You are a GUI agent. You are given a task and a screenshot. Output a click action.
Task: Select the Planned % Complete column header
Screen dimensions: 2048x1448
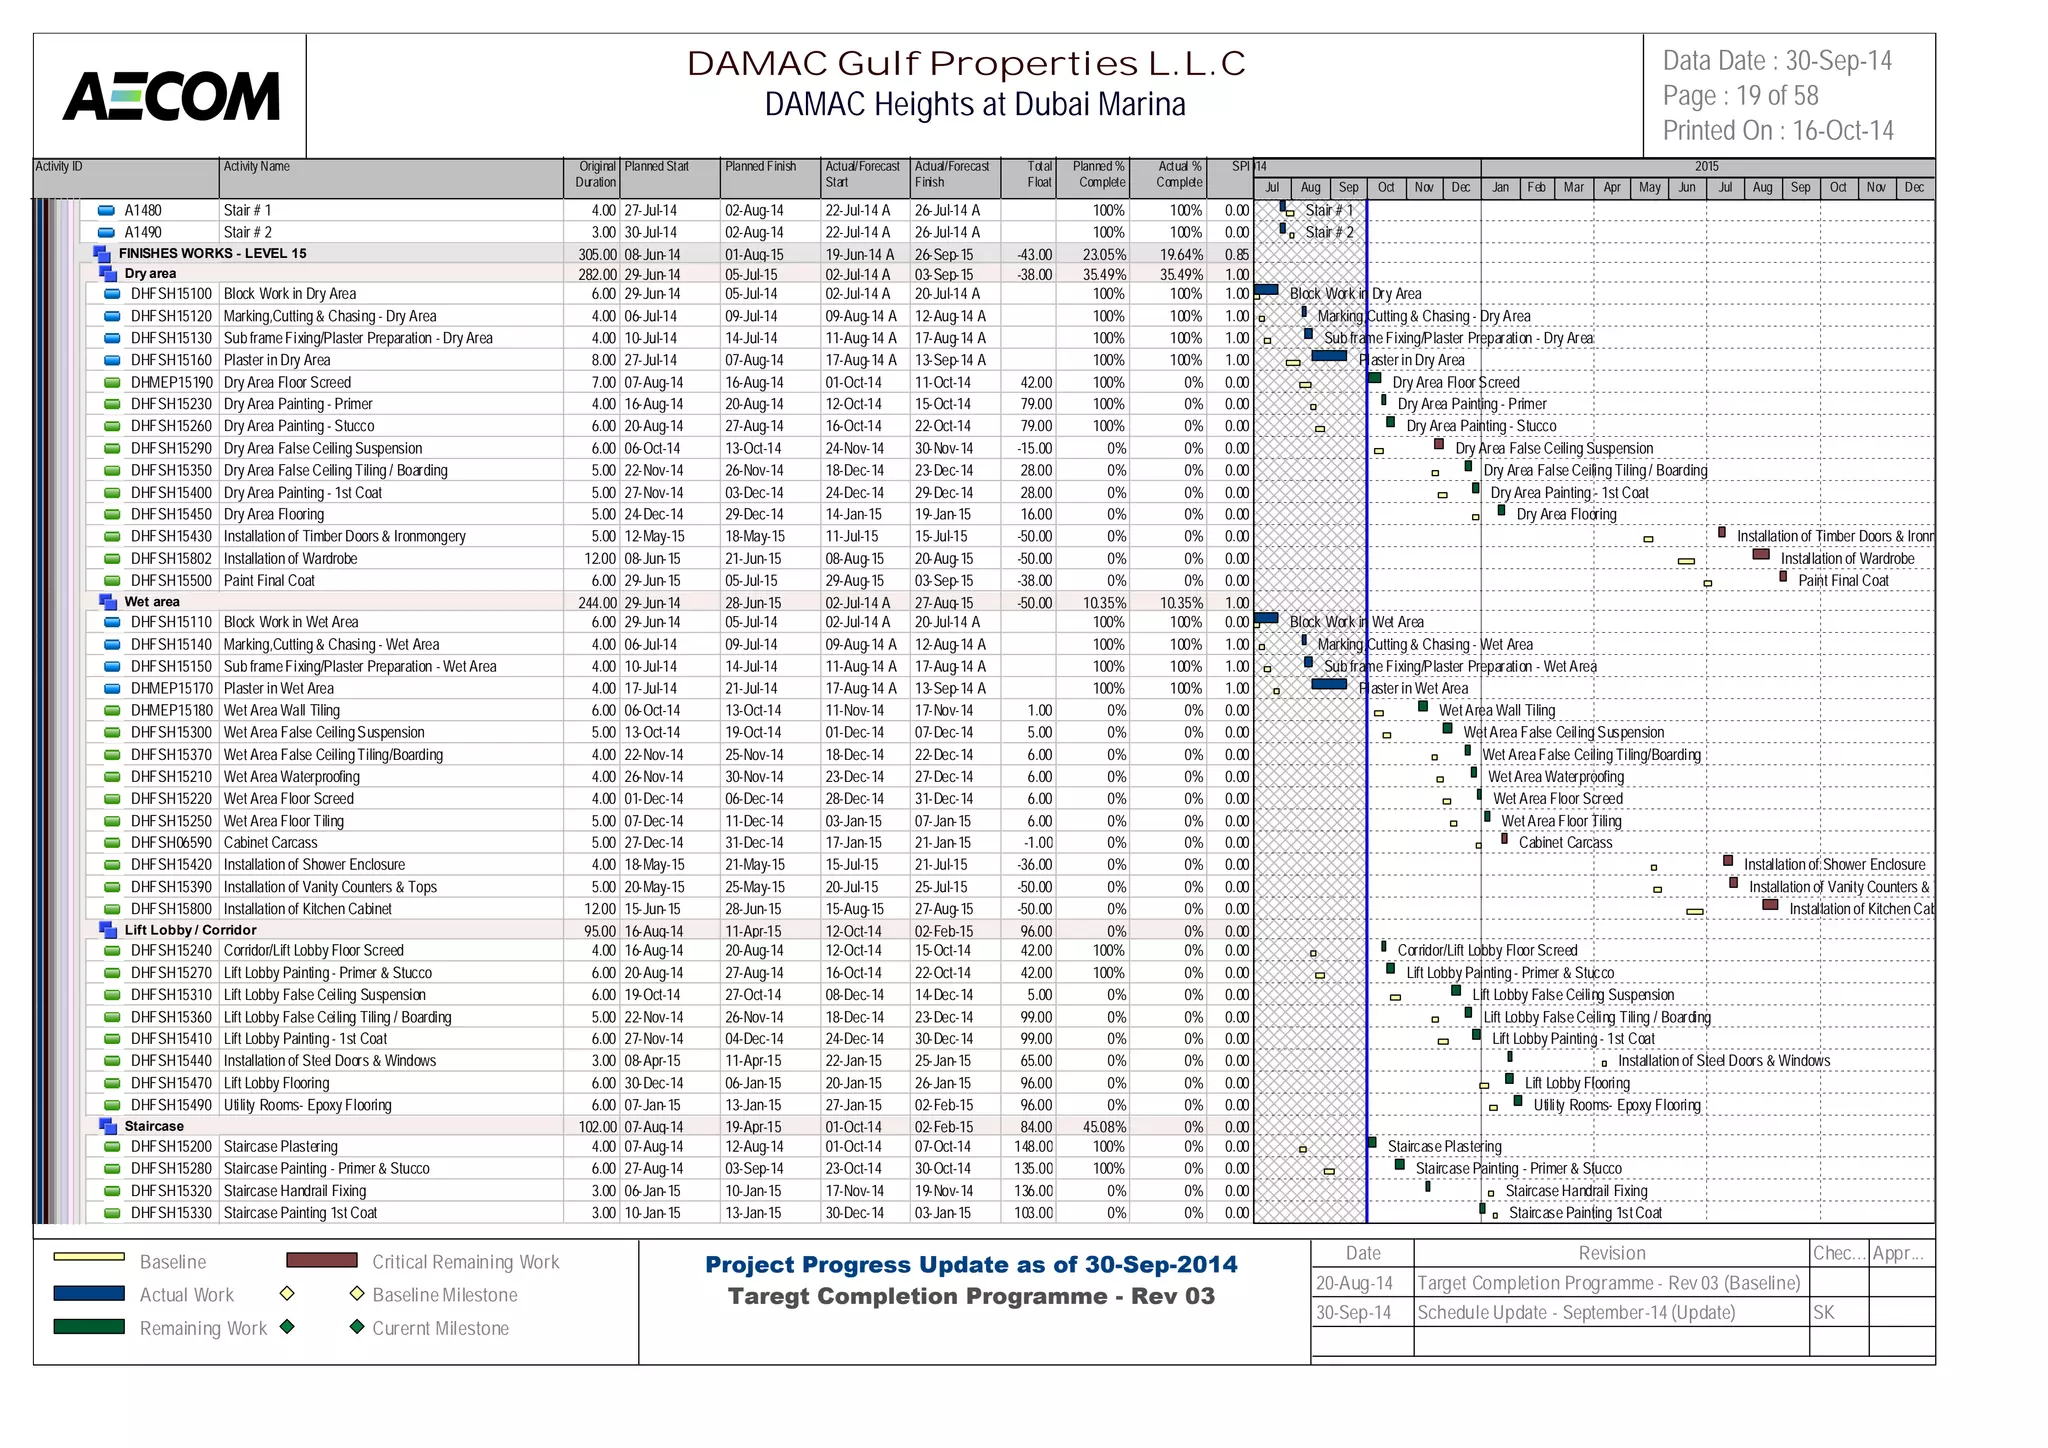pos(1093,178)
